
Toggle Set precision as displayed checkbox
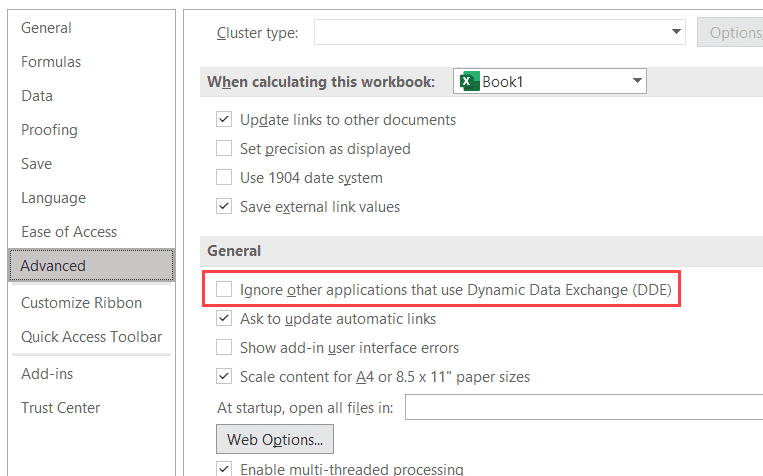pyautogui.click(x=224, y=149)
